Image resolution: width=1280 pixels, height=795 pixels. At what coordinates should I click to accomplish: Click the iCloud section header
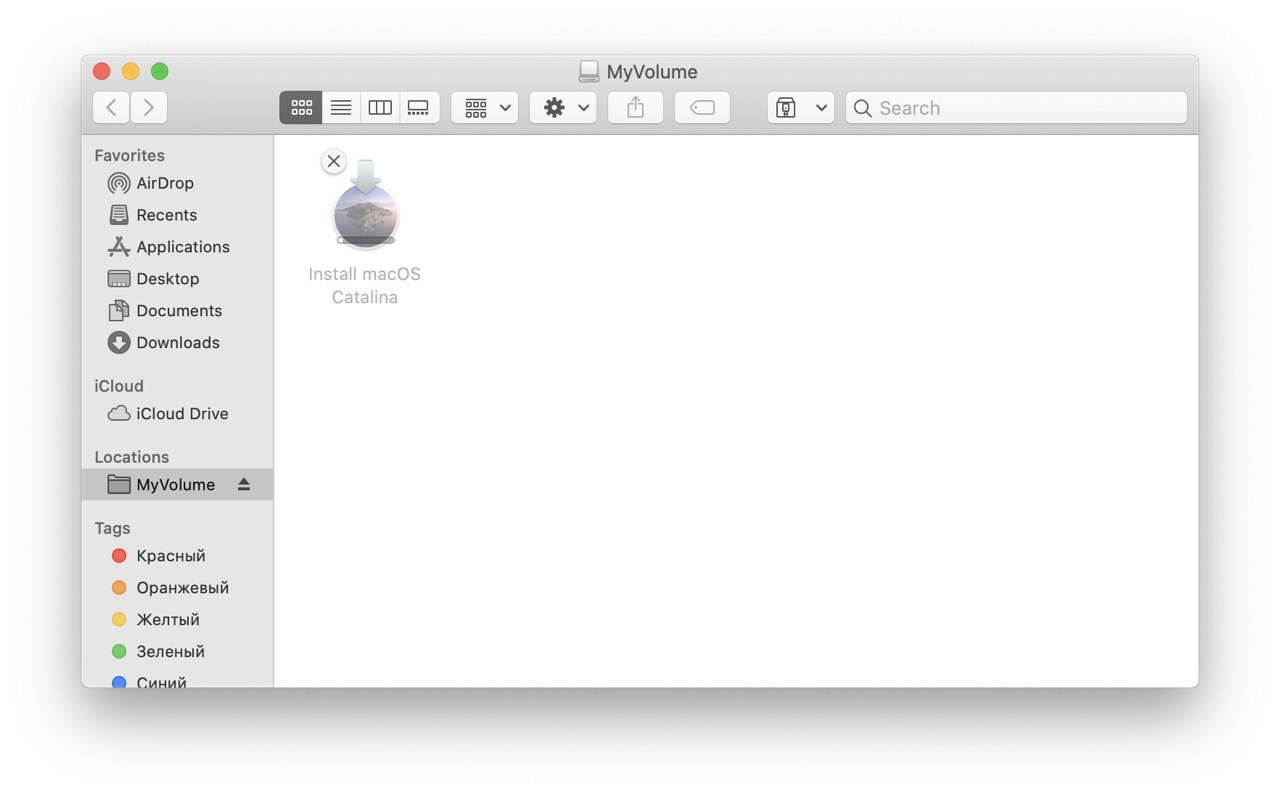pos(119,386)
